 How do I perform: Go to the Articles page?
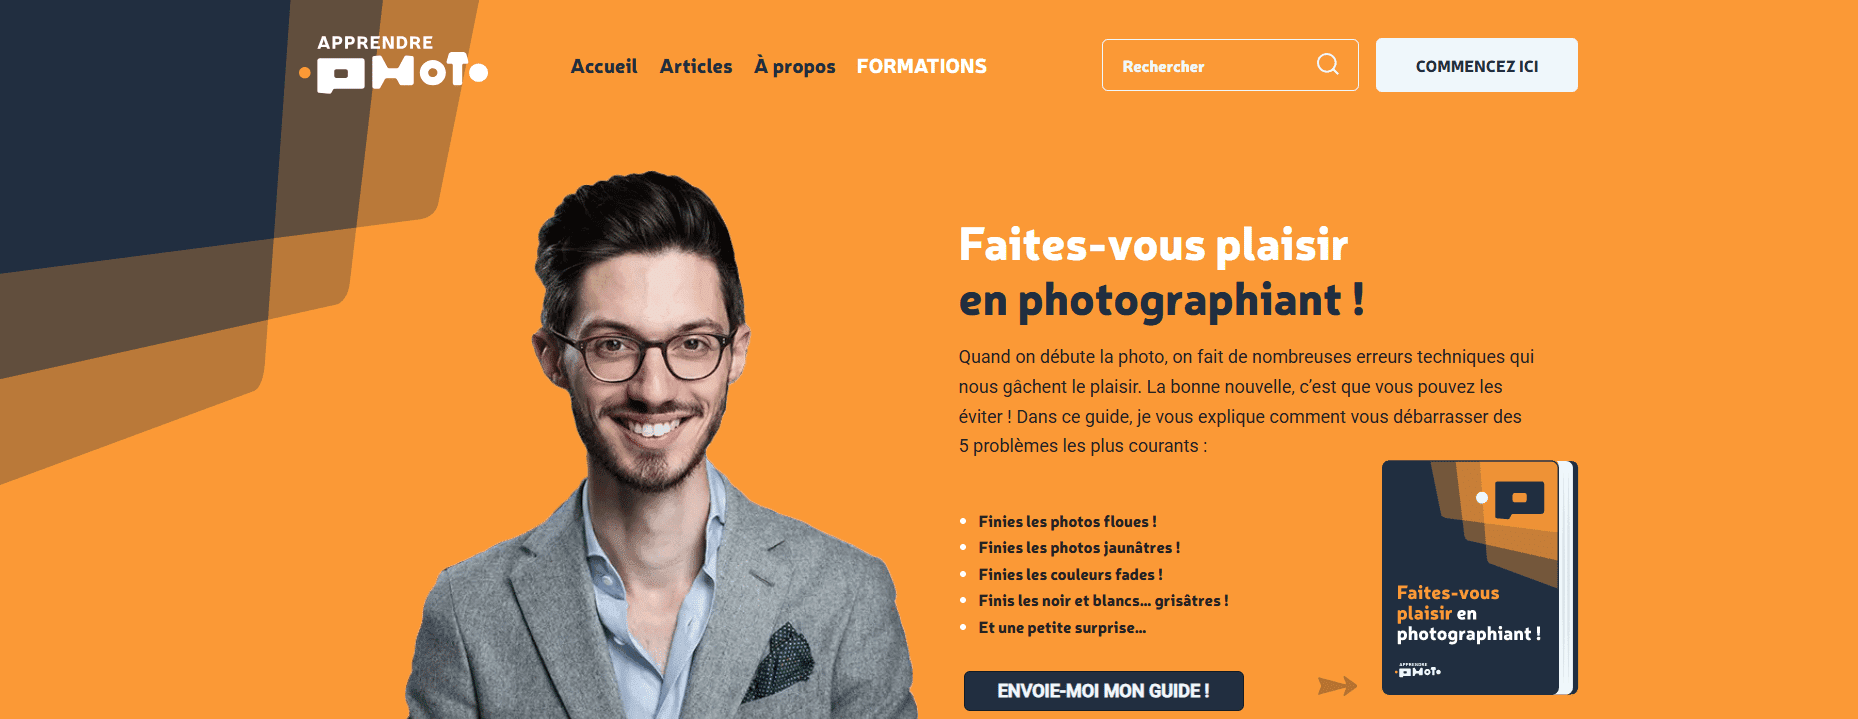[x=696, y=66]
